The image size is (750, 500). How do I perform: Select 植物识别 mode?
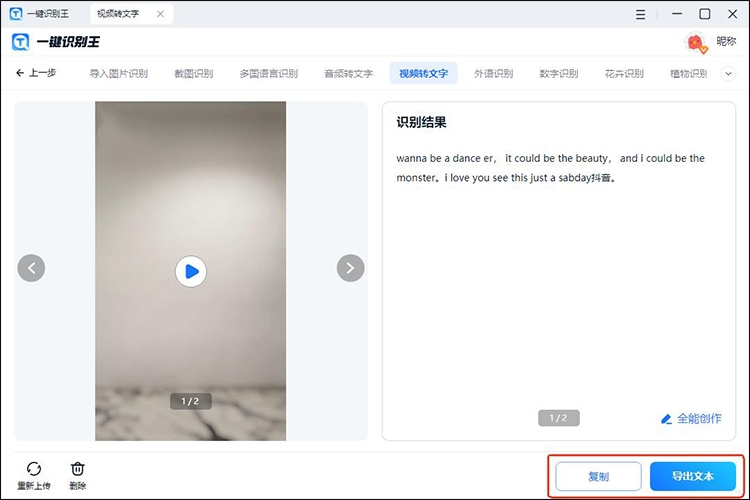pyautogui.click(x=689, y=74)
